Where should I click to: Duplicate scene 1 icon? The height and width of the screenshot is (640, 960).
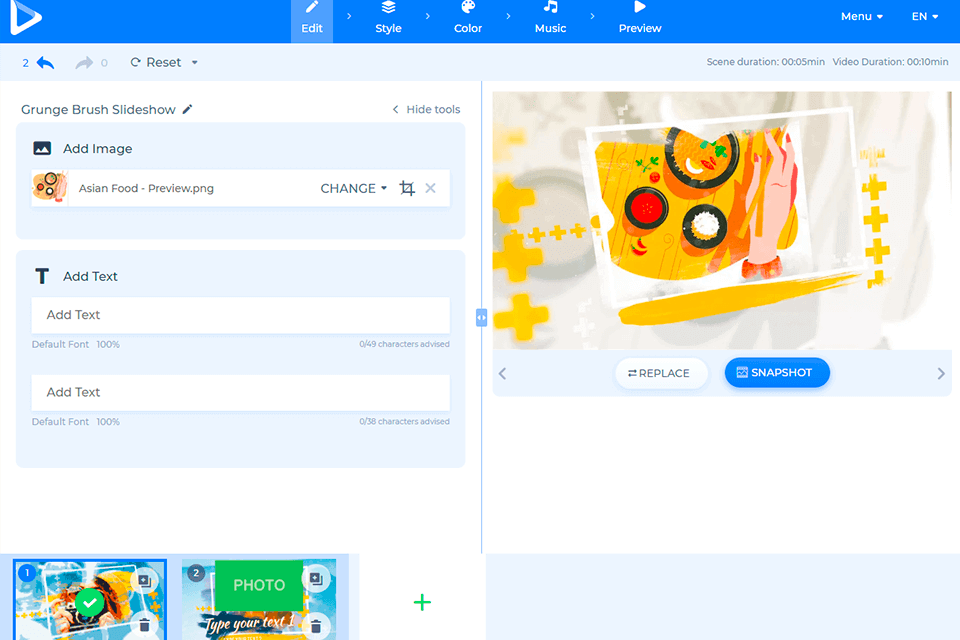144,580
